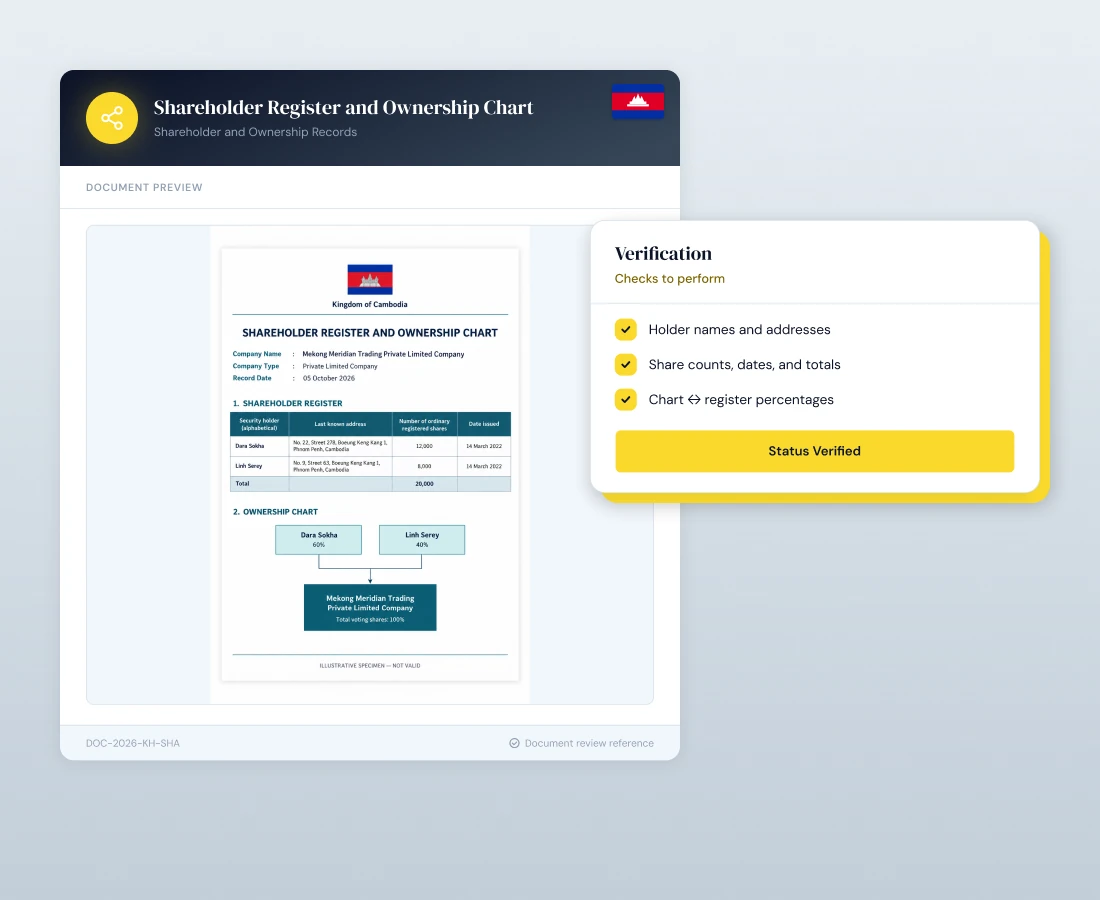The width and height of the screenshot is (1100, 900).
Task: Open the shareholder register document thumbnail
Action: (370, 464)
